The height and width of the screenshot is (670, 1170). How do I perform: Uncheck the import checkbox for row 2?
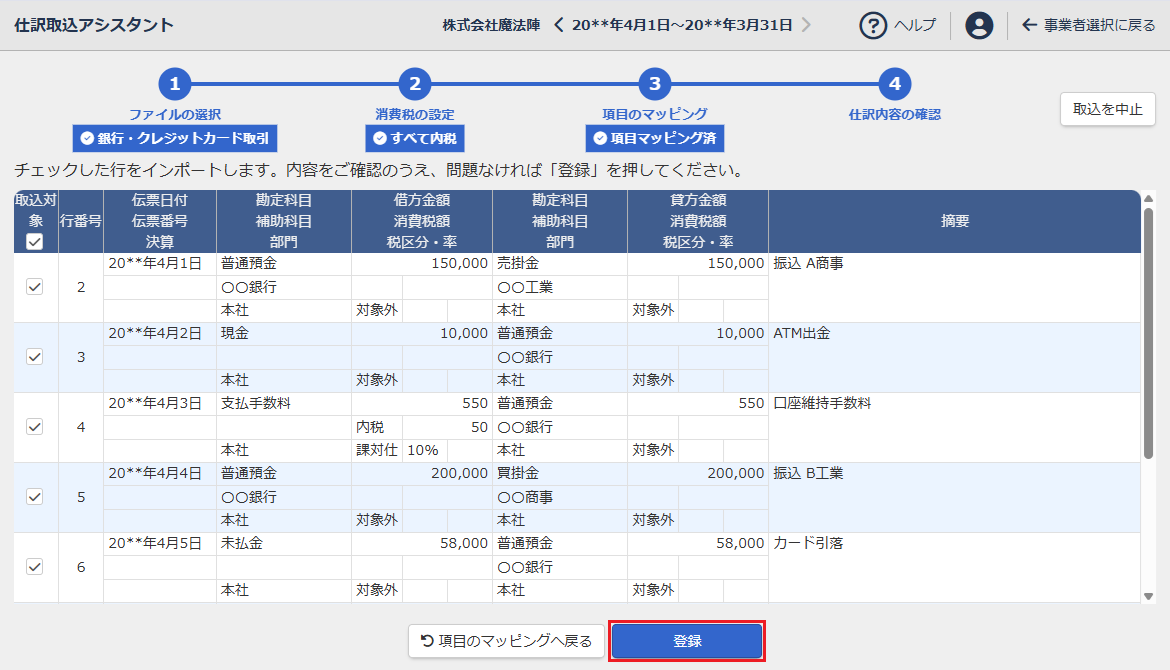coord(35,287)
